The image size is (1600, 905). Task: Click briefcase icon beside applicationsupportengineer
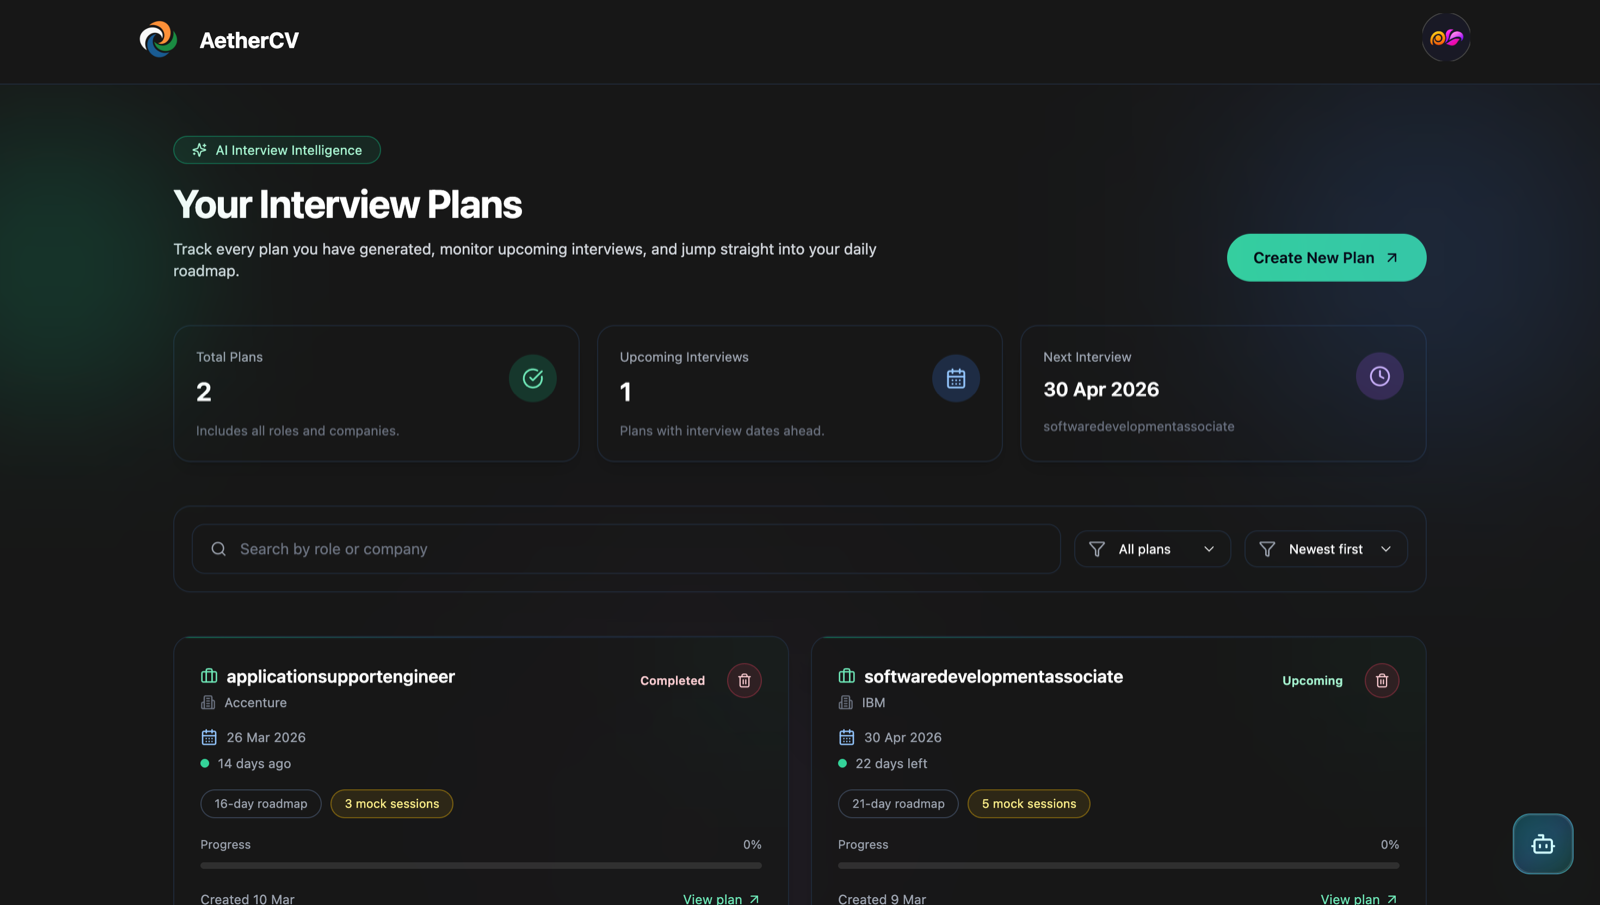coord(209,676)
